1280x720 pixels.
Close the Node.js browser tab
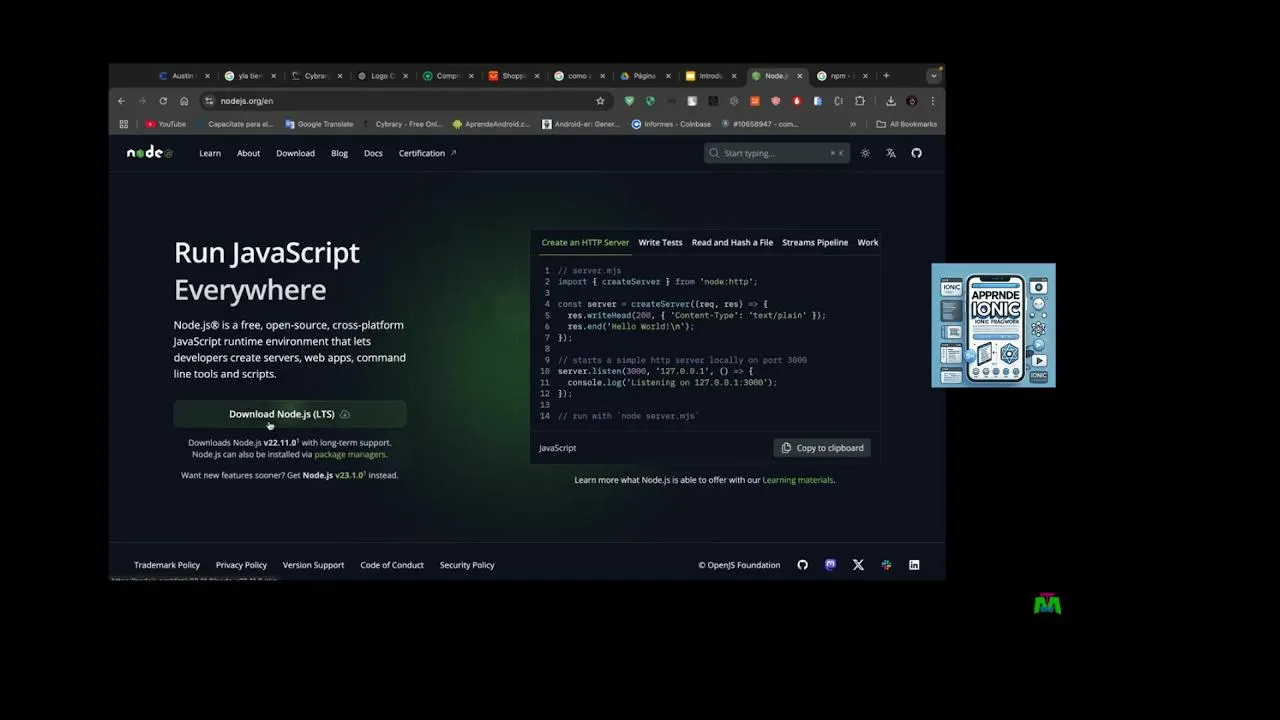tap(799, 76)
